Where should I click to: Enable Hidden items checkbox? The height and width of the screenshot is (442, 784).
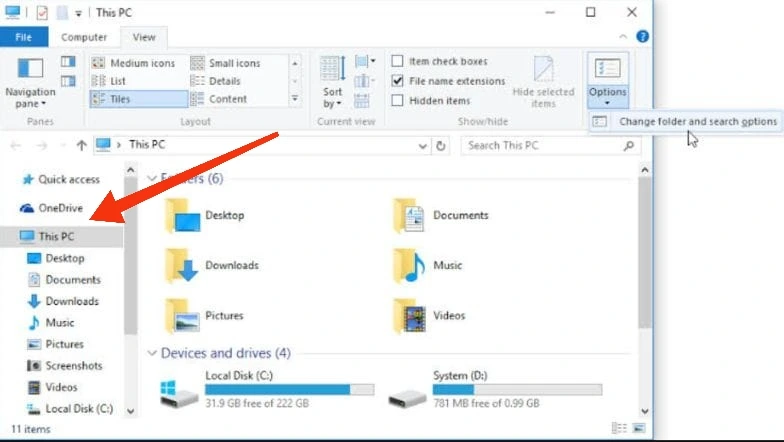[397, 100]
